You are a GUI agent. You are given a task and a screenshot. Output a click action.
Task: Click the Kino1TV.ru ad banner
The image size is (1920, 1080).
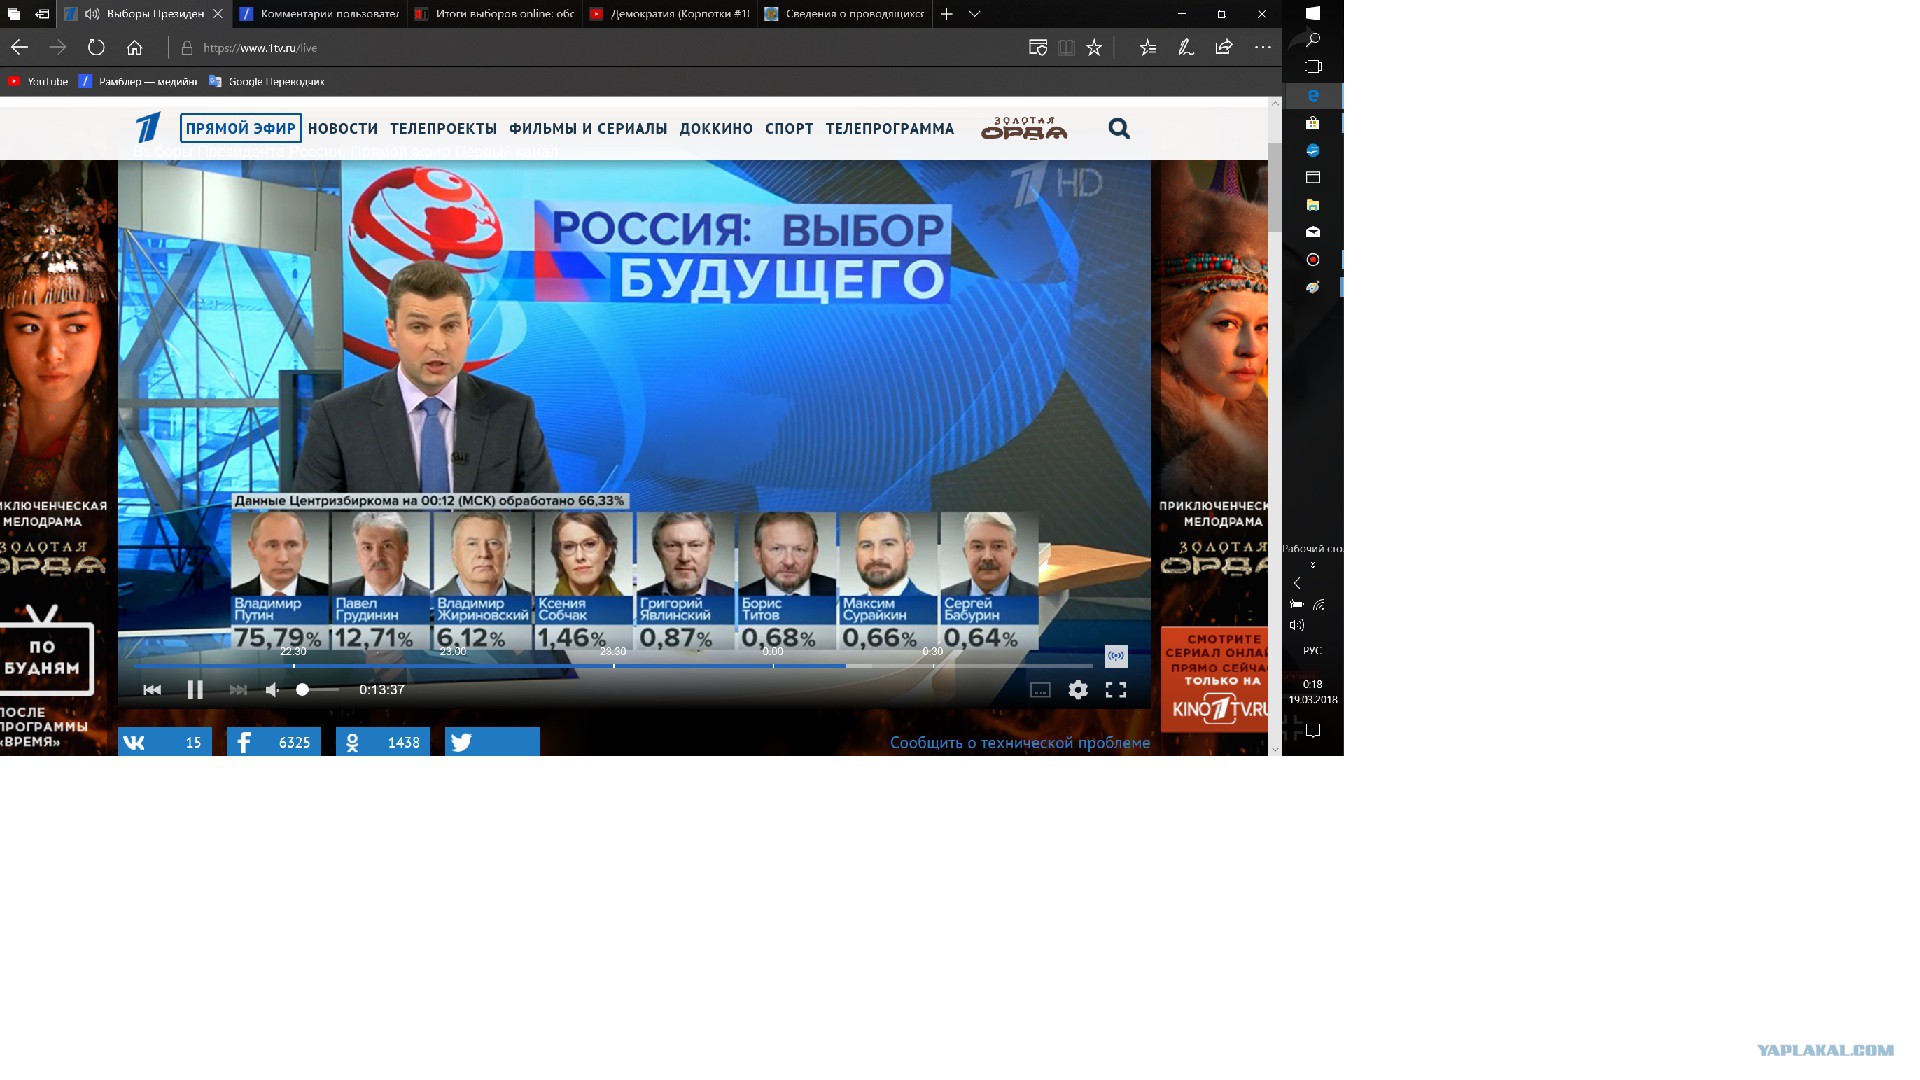point(1214,679)
